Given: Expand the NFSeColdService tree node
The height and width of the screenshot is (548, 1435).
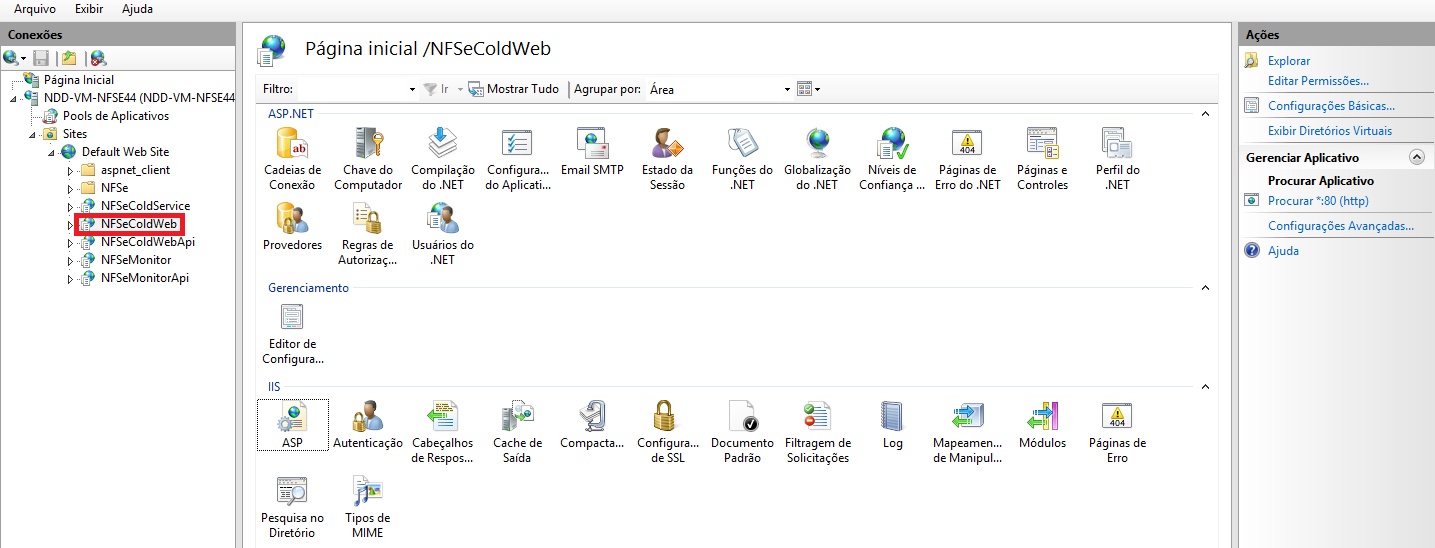Looking at the screenshot, I should point(71,206).
